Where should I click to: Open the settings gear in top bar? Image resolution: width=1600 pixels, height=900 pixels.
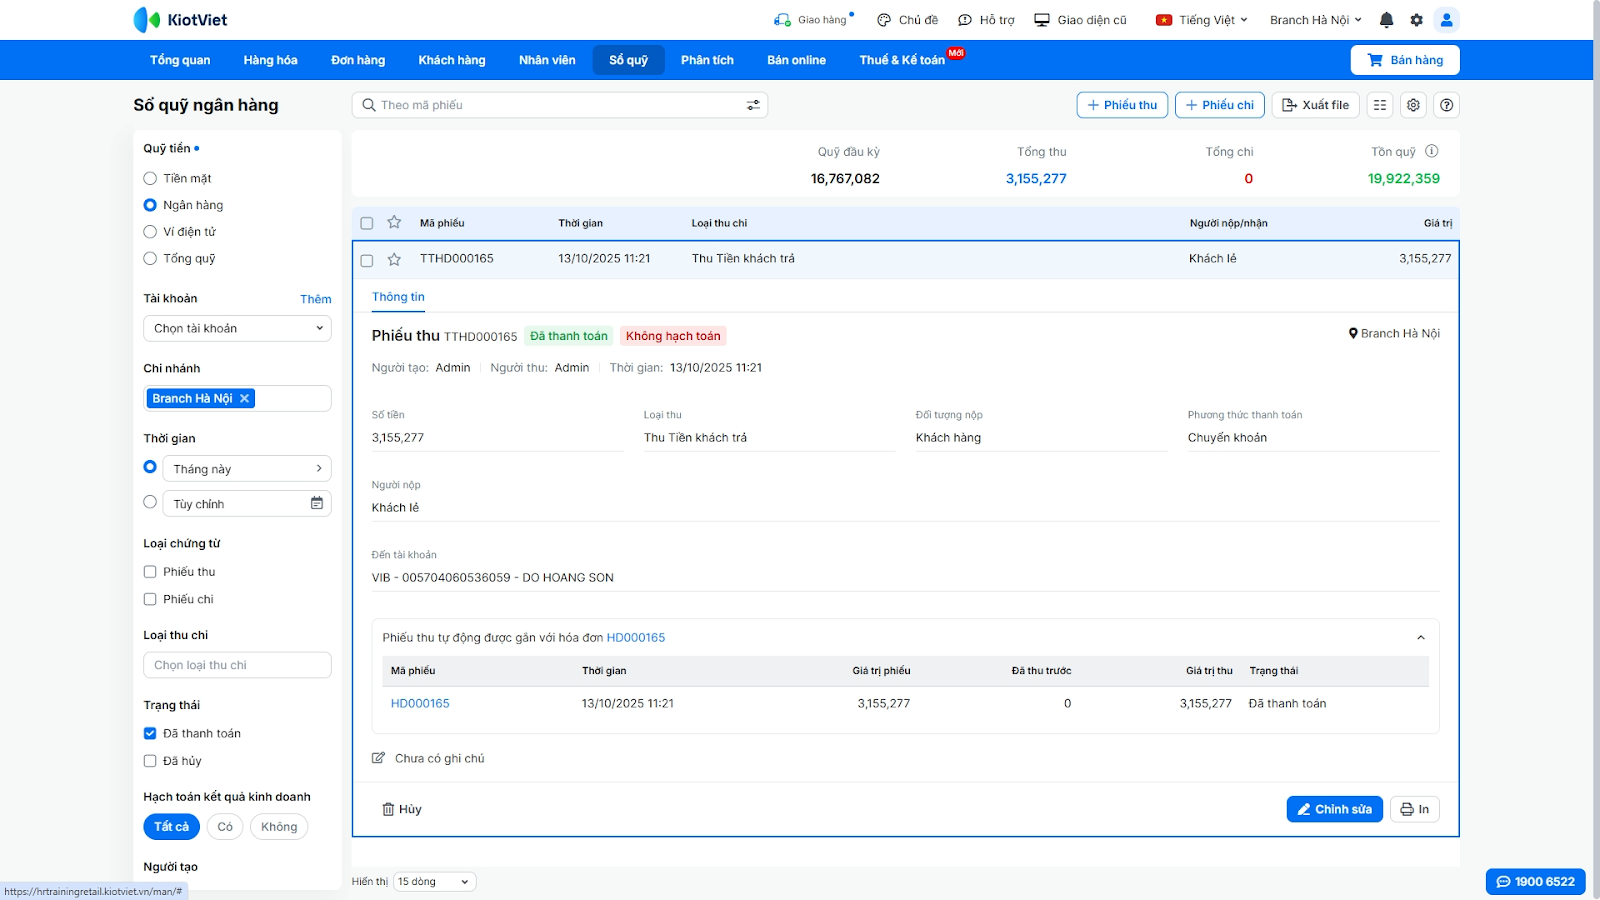pyautogui.click(x=1416, y=20)
